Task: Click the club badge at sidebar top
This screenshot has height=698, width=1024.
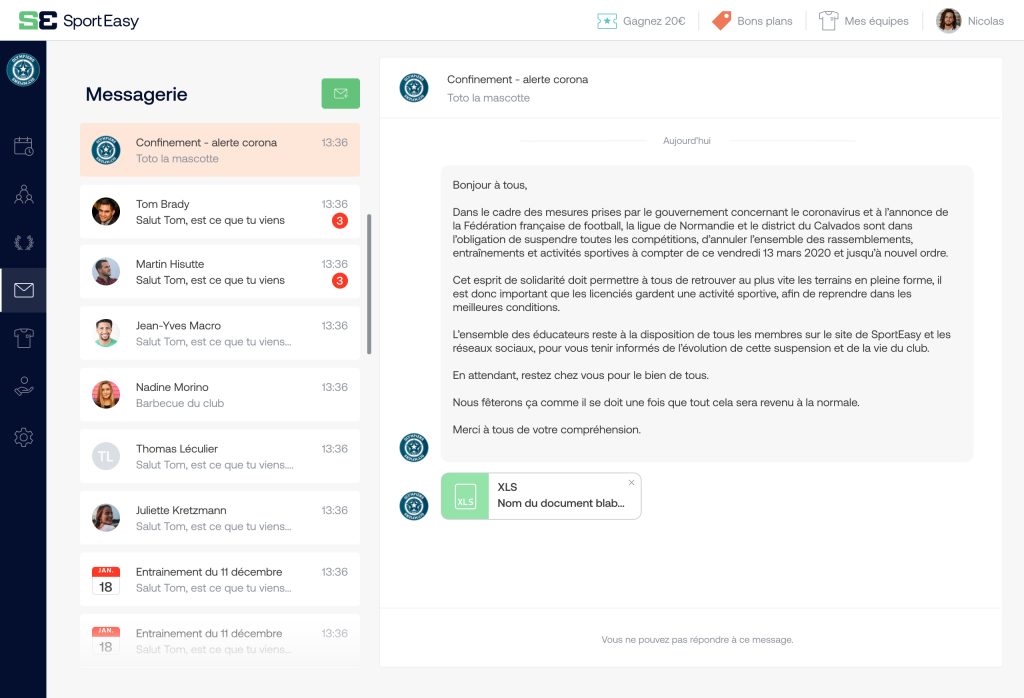Action: [23, 70]
